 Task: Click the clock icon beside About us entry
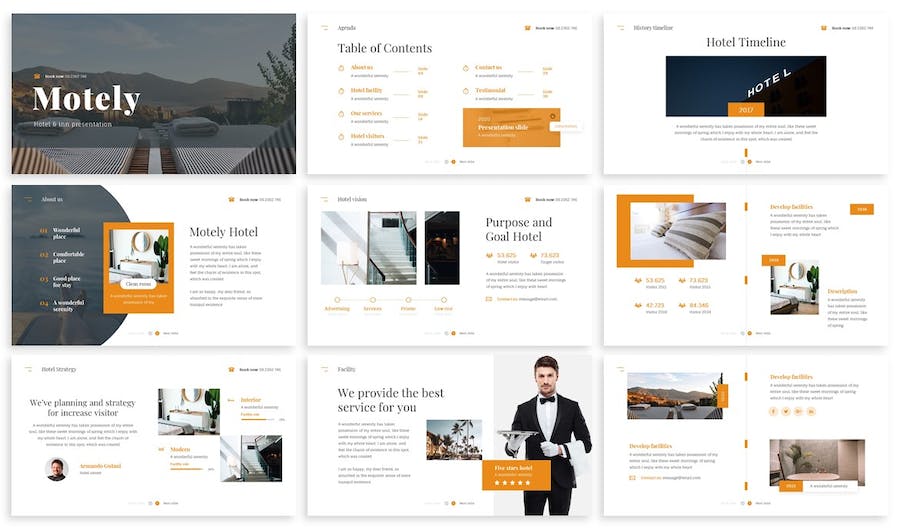point(341,69)
